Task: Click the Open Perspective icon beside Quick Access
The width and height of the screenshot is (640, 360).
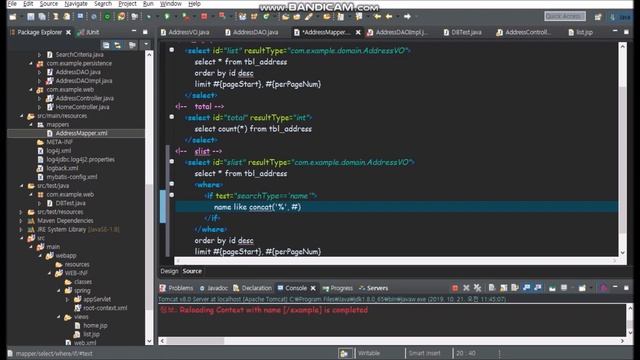Action: click(x=598, y=17)
